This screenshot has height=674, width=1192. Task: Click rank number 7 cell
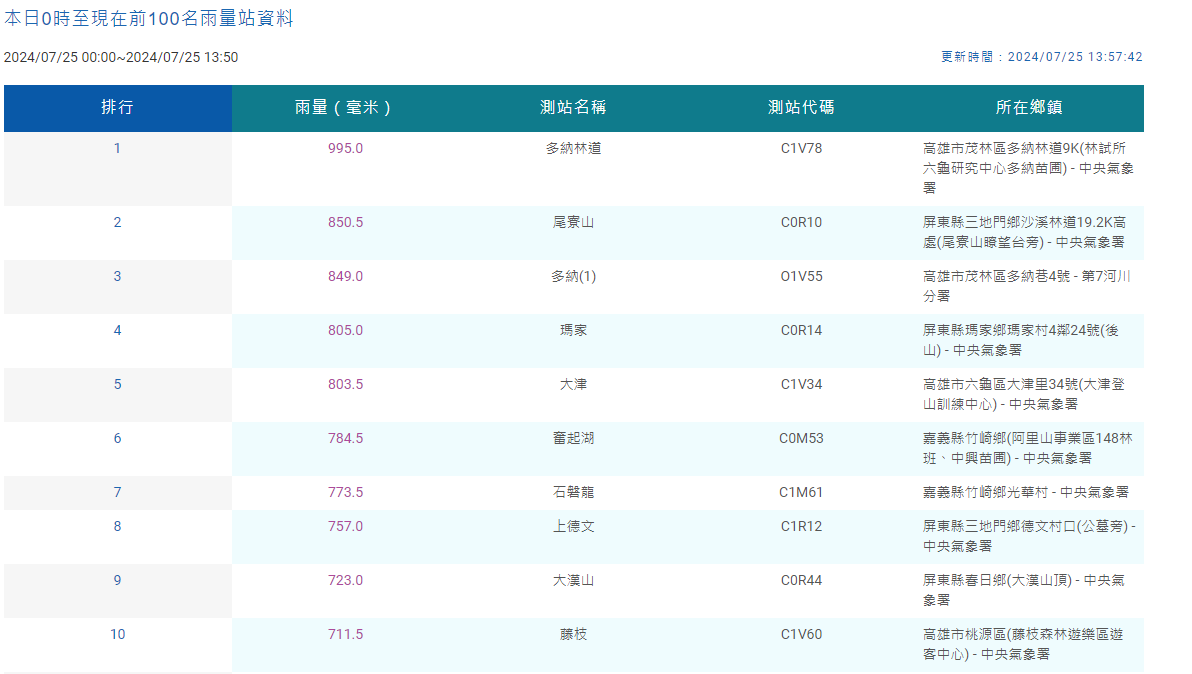click(118, 492)
